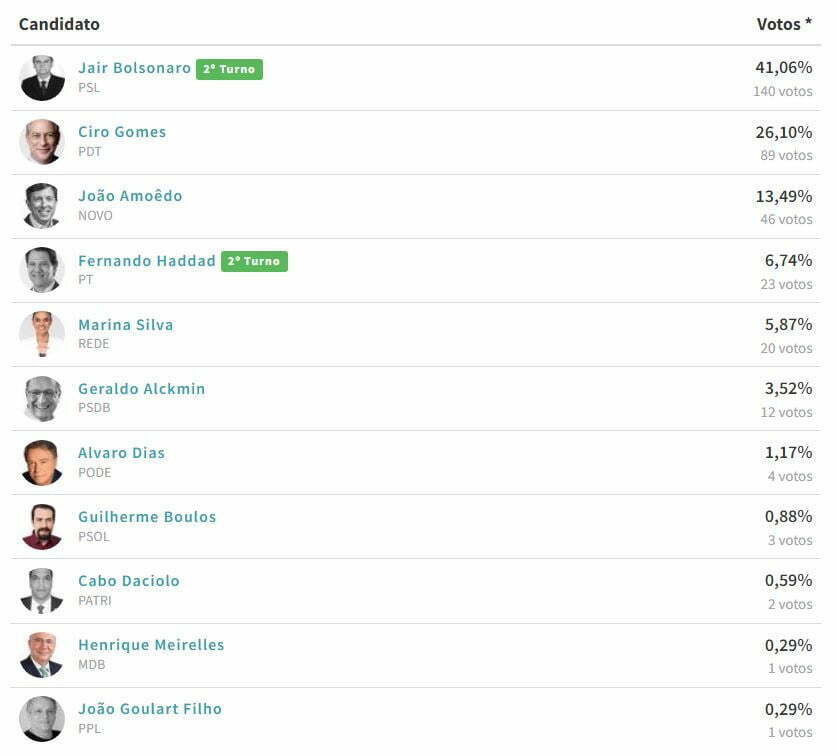The image size is (838, 755).
Task: Open Jair Bolsonaro candidate link
Action: click(134, 68)
